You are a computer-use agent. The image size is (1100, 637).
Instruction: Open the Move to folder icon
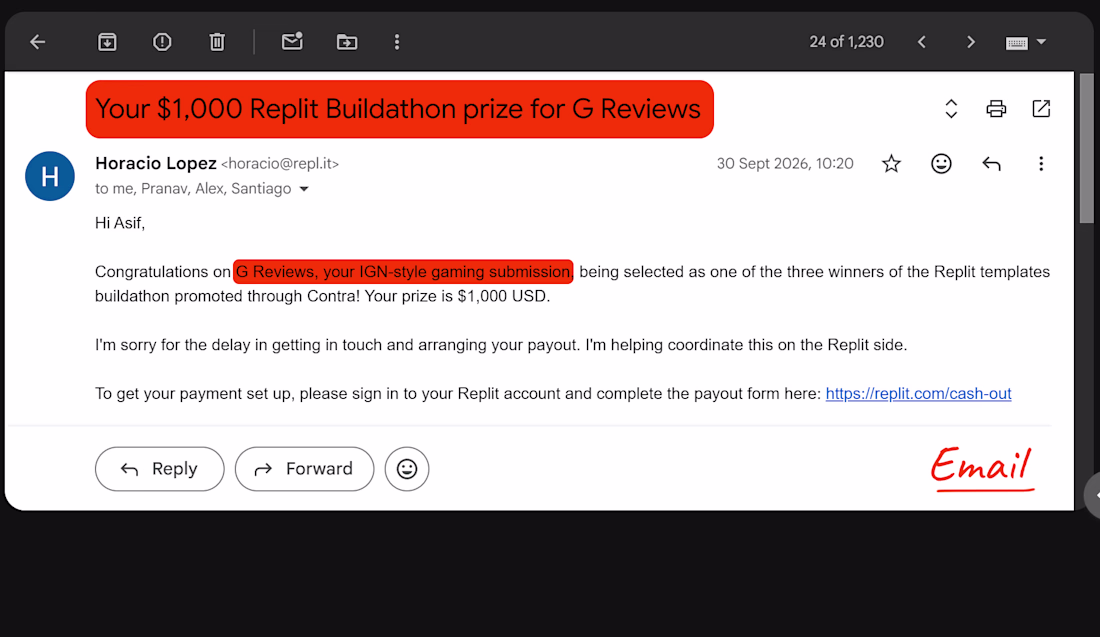click(347, 42)
